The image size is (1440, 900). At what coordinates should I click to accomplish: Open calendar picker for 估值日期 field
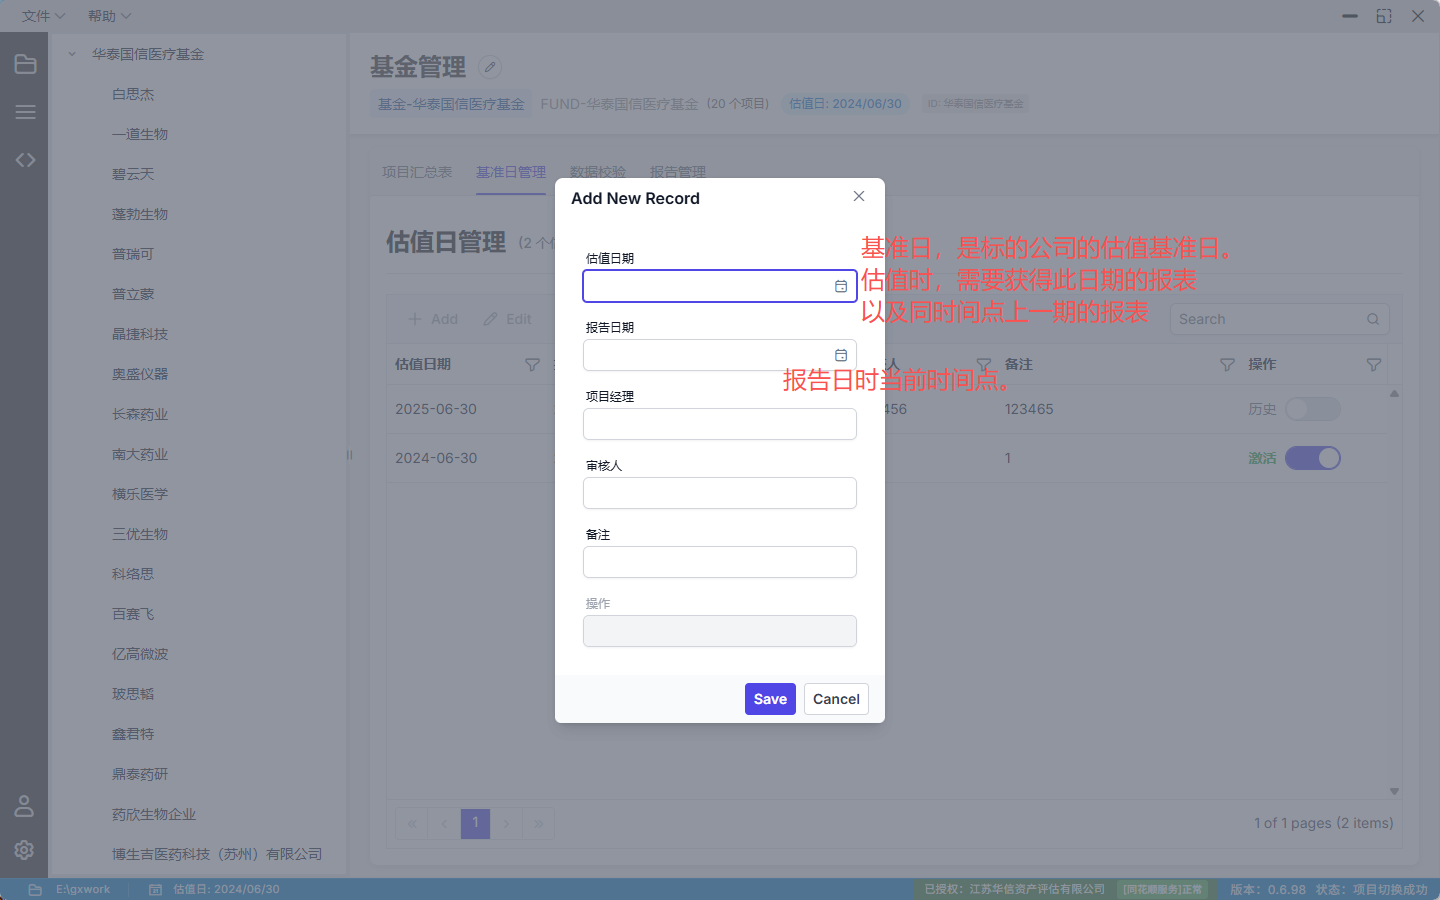841,286
